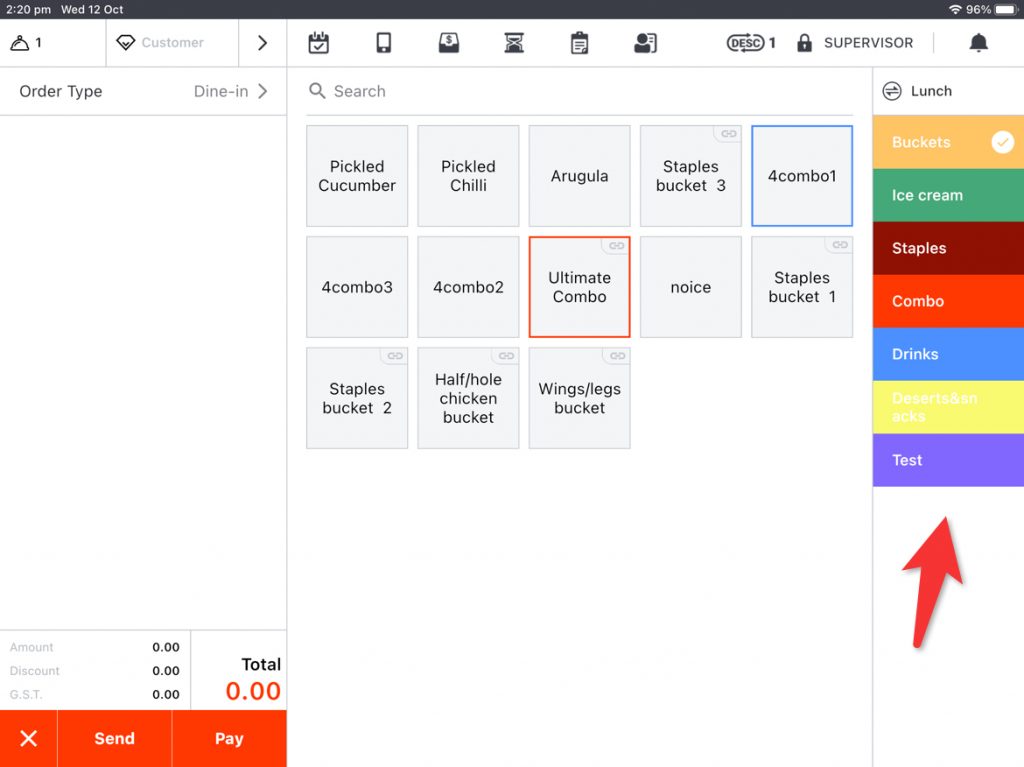Screen dimensions: 1024x767
Task: Open the customer profile card icon
Action: pos(645,43)
